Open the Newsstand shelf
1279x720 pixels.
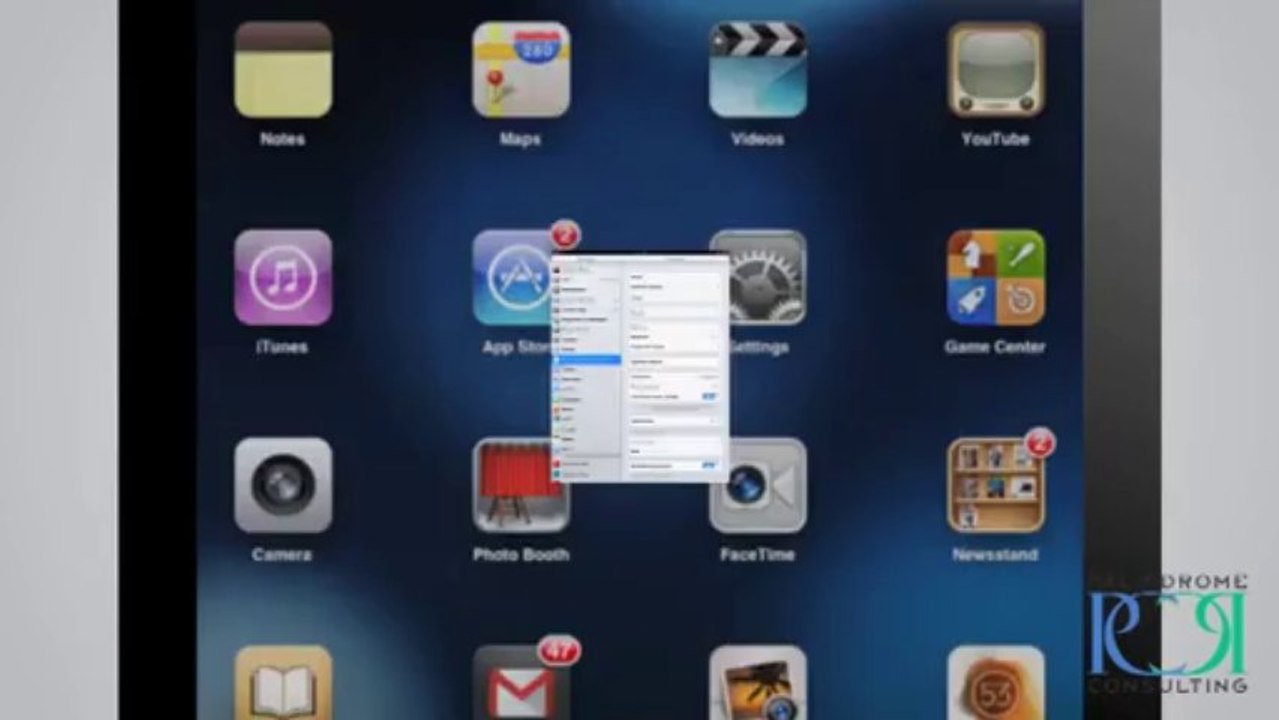coord(996,485)
